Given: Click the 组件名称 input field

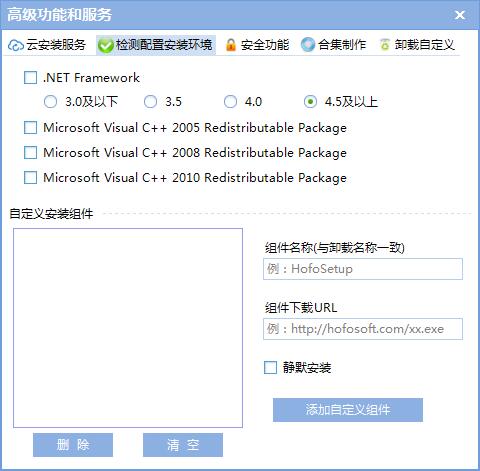Looking at the screenshot, I should click(x=363, y=269).
